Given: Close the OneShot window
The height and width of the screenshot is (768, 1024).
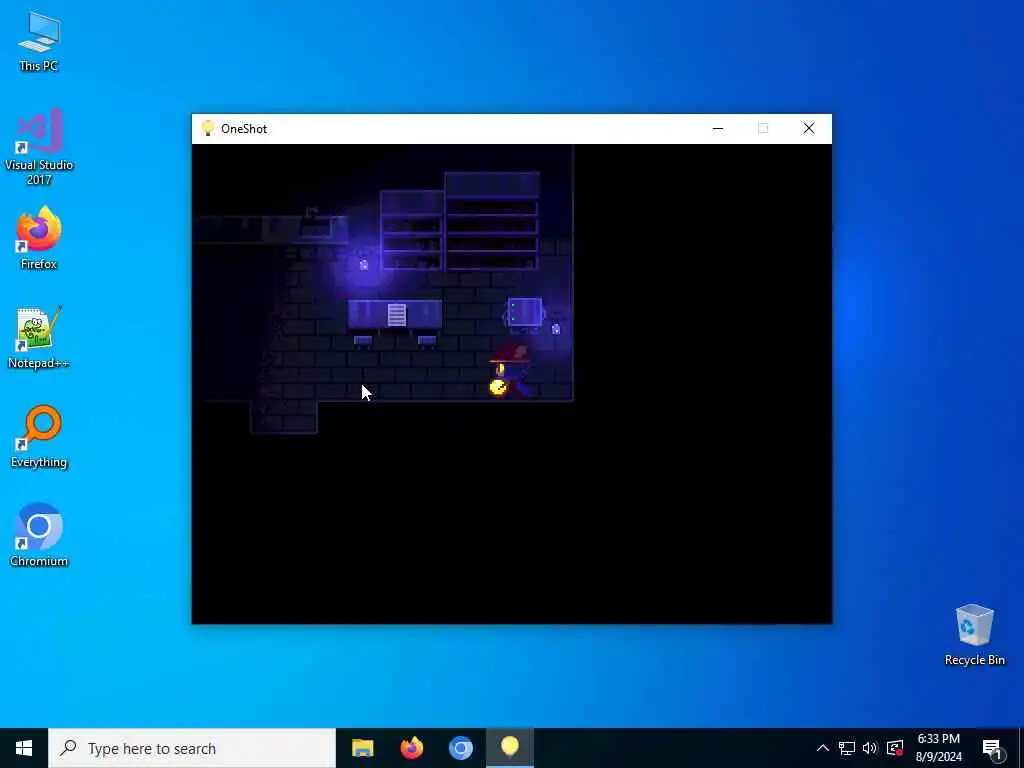Looking at the screenshot, I should [x=808, y=129].
